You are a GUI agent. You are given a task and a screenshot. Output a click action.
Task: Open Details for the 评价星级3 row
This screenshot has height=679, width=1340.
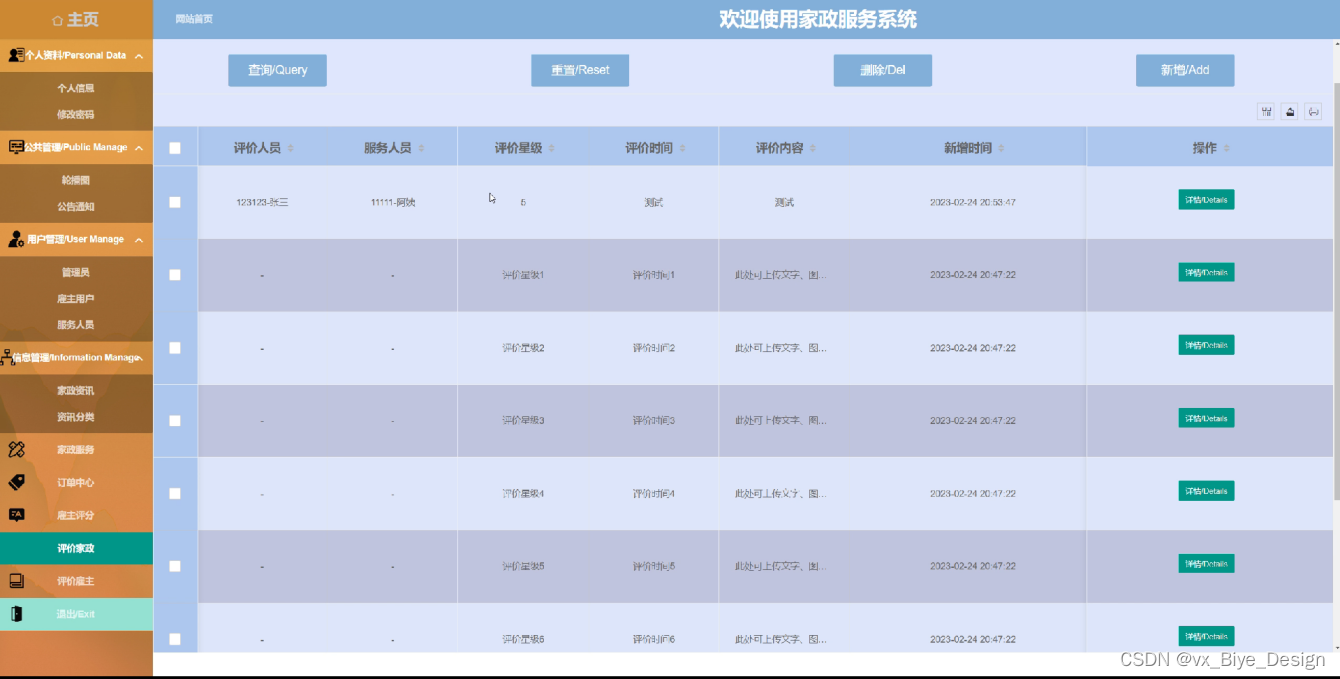[1206, 418]
